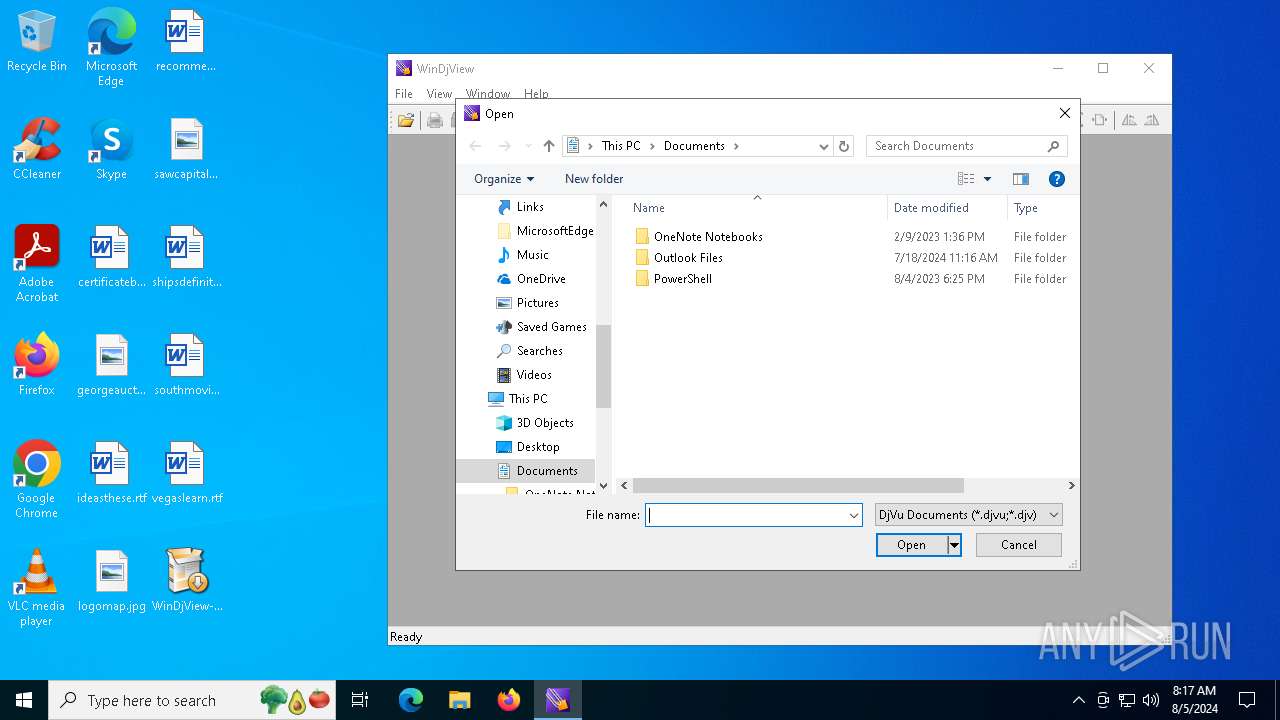Click the File name input field
The width and height of the screenshot is (1280, 720).
coord(746,515)
